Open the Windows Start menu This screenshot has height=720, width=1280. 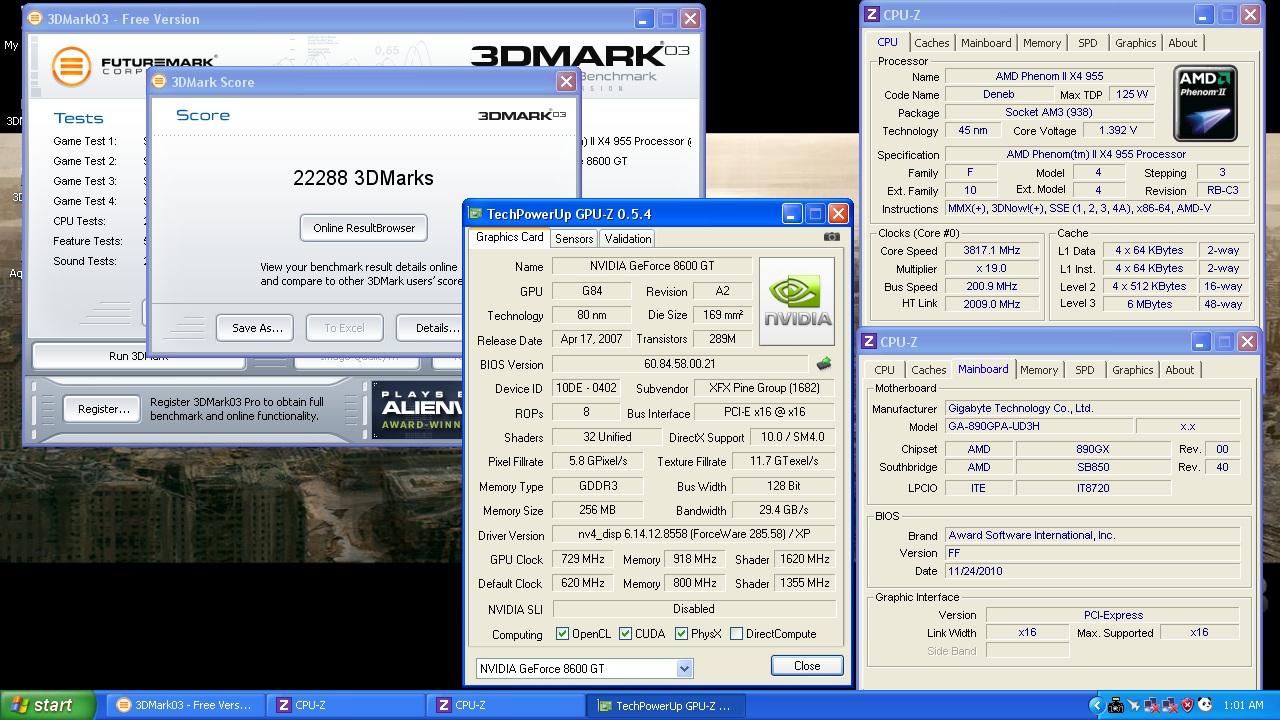coord(48,705)
